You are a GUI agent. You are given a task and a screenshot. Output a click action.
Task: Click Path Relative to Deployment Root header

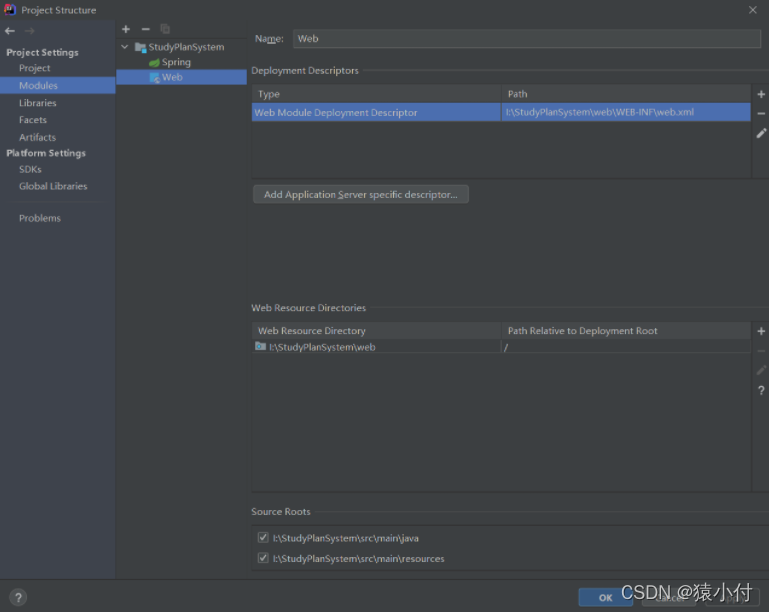point(626,331)
